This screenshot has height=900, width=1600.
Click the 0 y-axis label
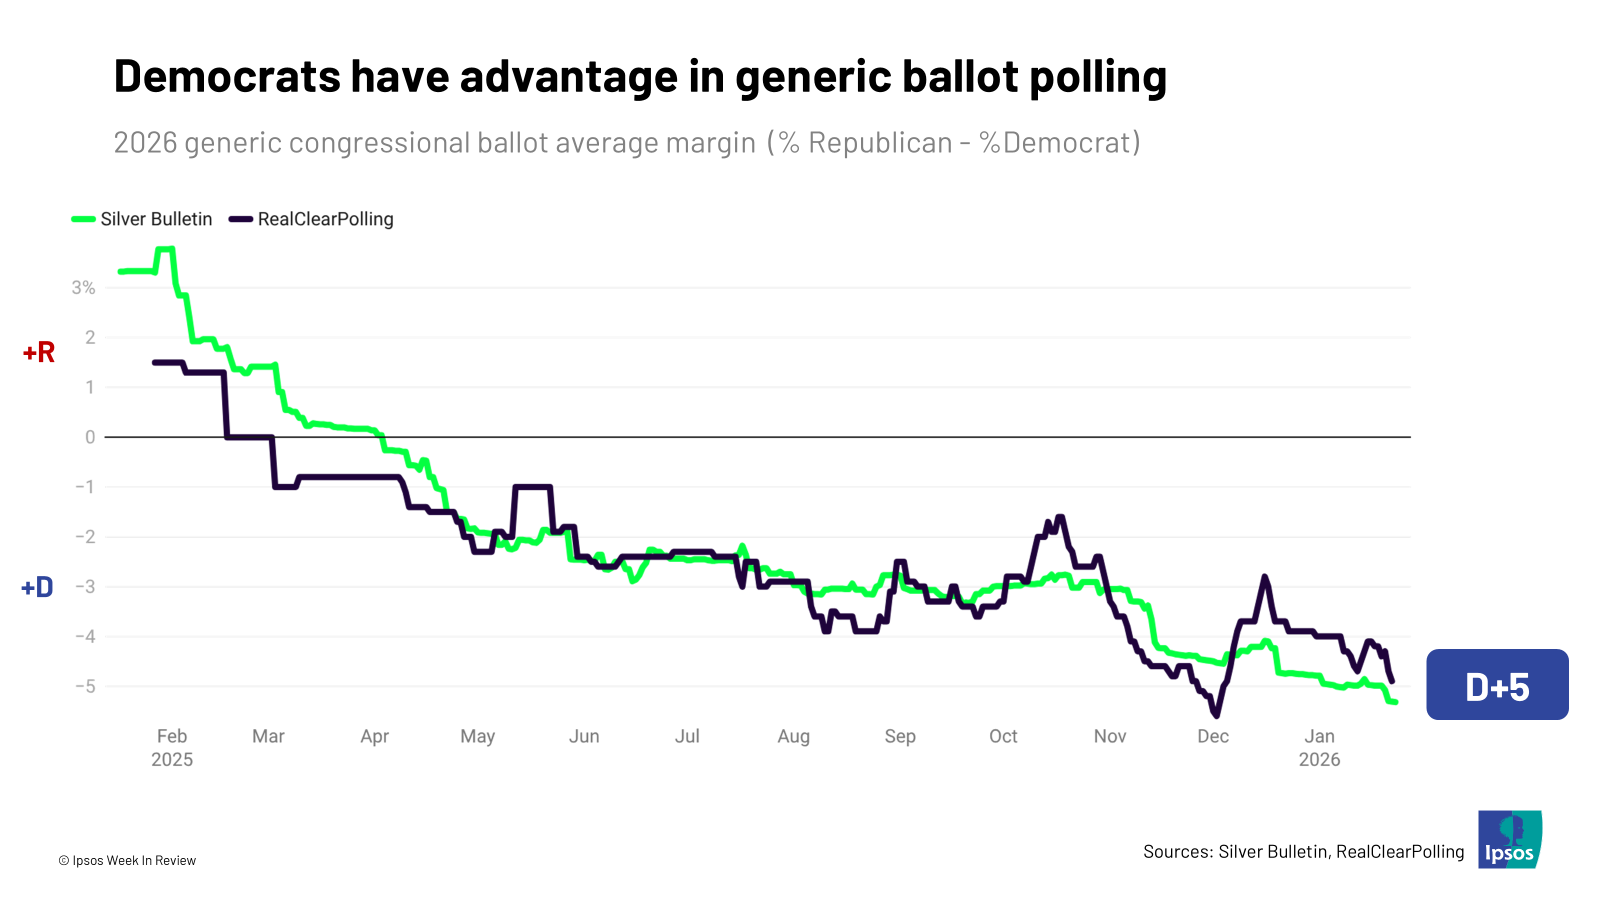(91, 437)
